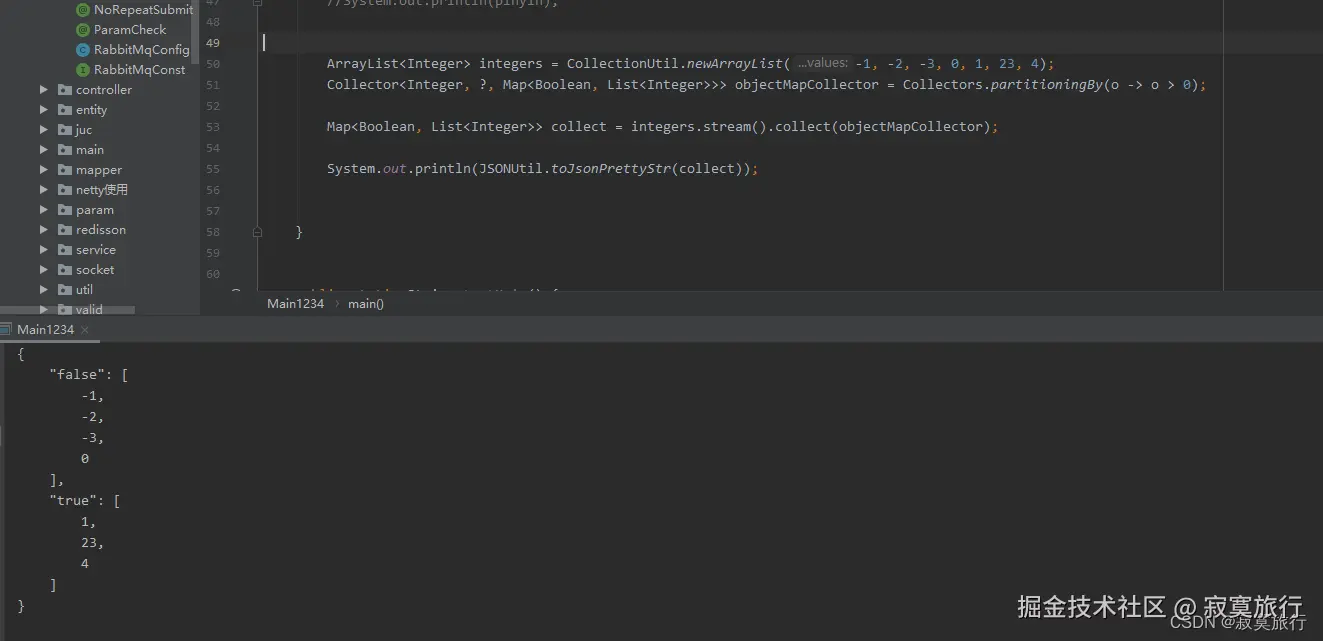Expand the controller folder arrow
Image resolution: width=1323 pixels, height=641 pixels.
44,90
